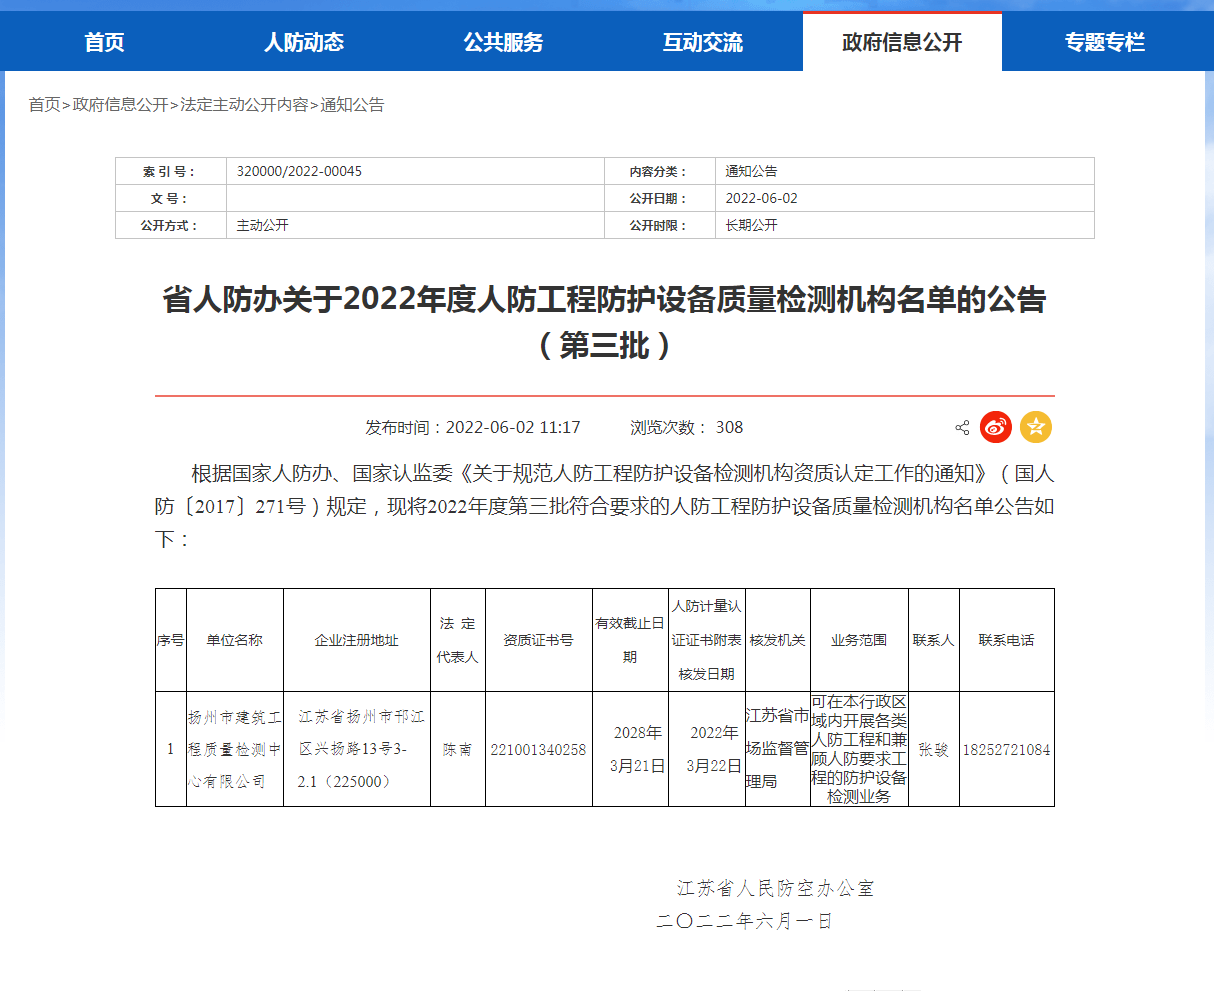This screenshot has width=1214, height=991.
Task: Click the 公开时限 value 长期公开
Action: [x=751, y=225]
